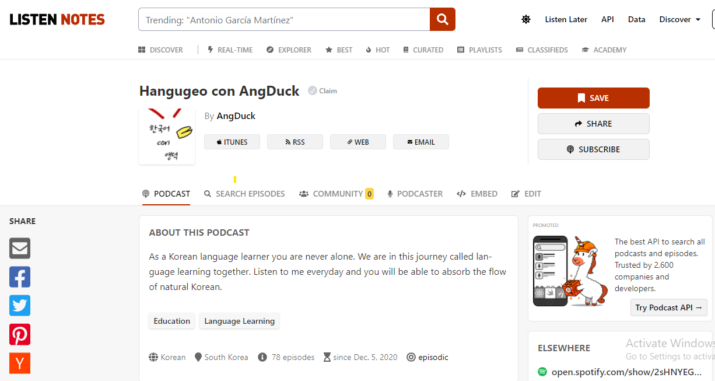Toggle dark mode sun icon
The width and height of the screenshot is (715, 381).
pyautogui.click(x=526, y=19)
